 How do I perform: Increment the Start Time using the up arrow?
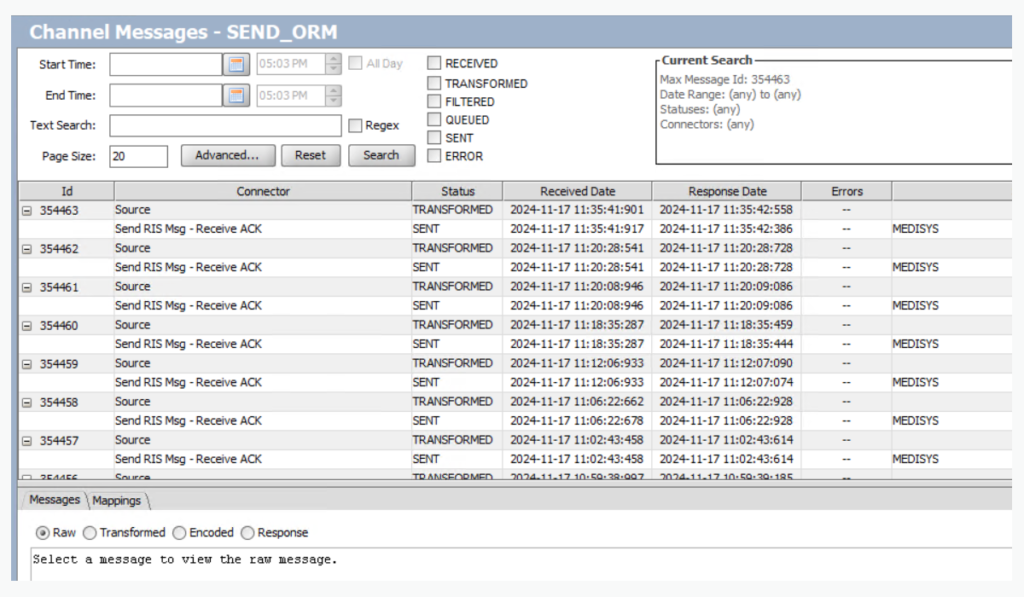(x=334, y=59)
